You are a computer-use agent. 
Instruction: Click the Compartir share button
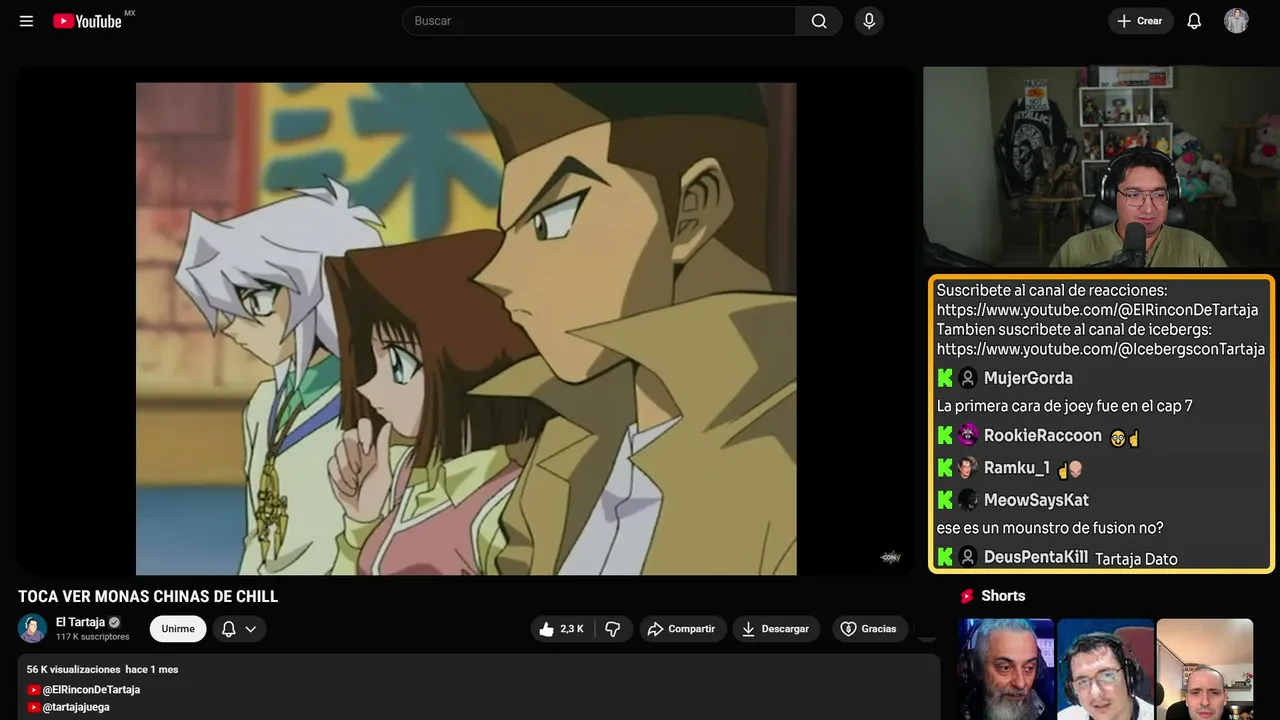pos(681,629)
